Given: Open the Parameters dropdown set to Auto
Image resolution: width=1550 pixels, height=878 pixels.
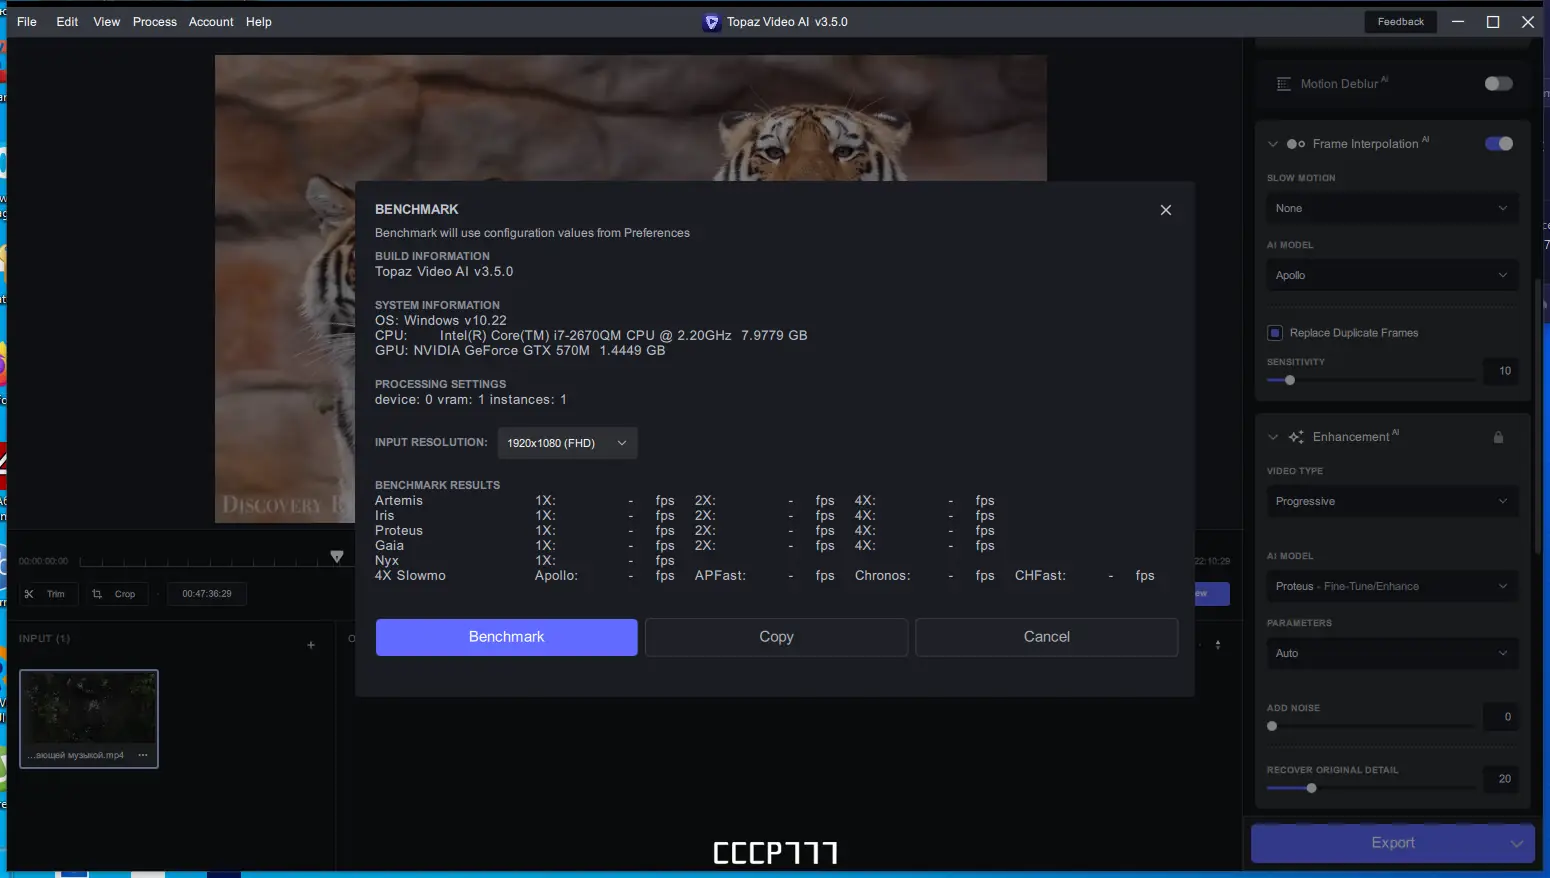Looking at the screenshot, I should coord(1391,653).
